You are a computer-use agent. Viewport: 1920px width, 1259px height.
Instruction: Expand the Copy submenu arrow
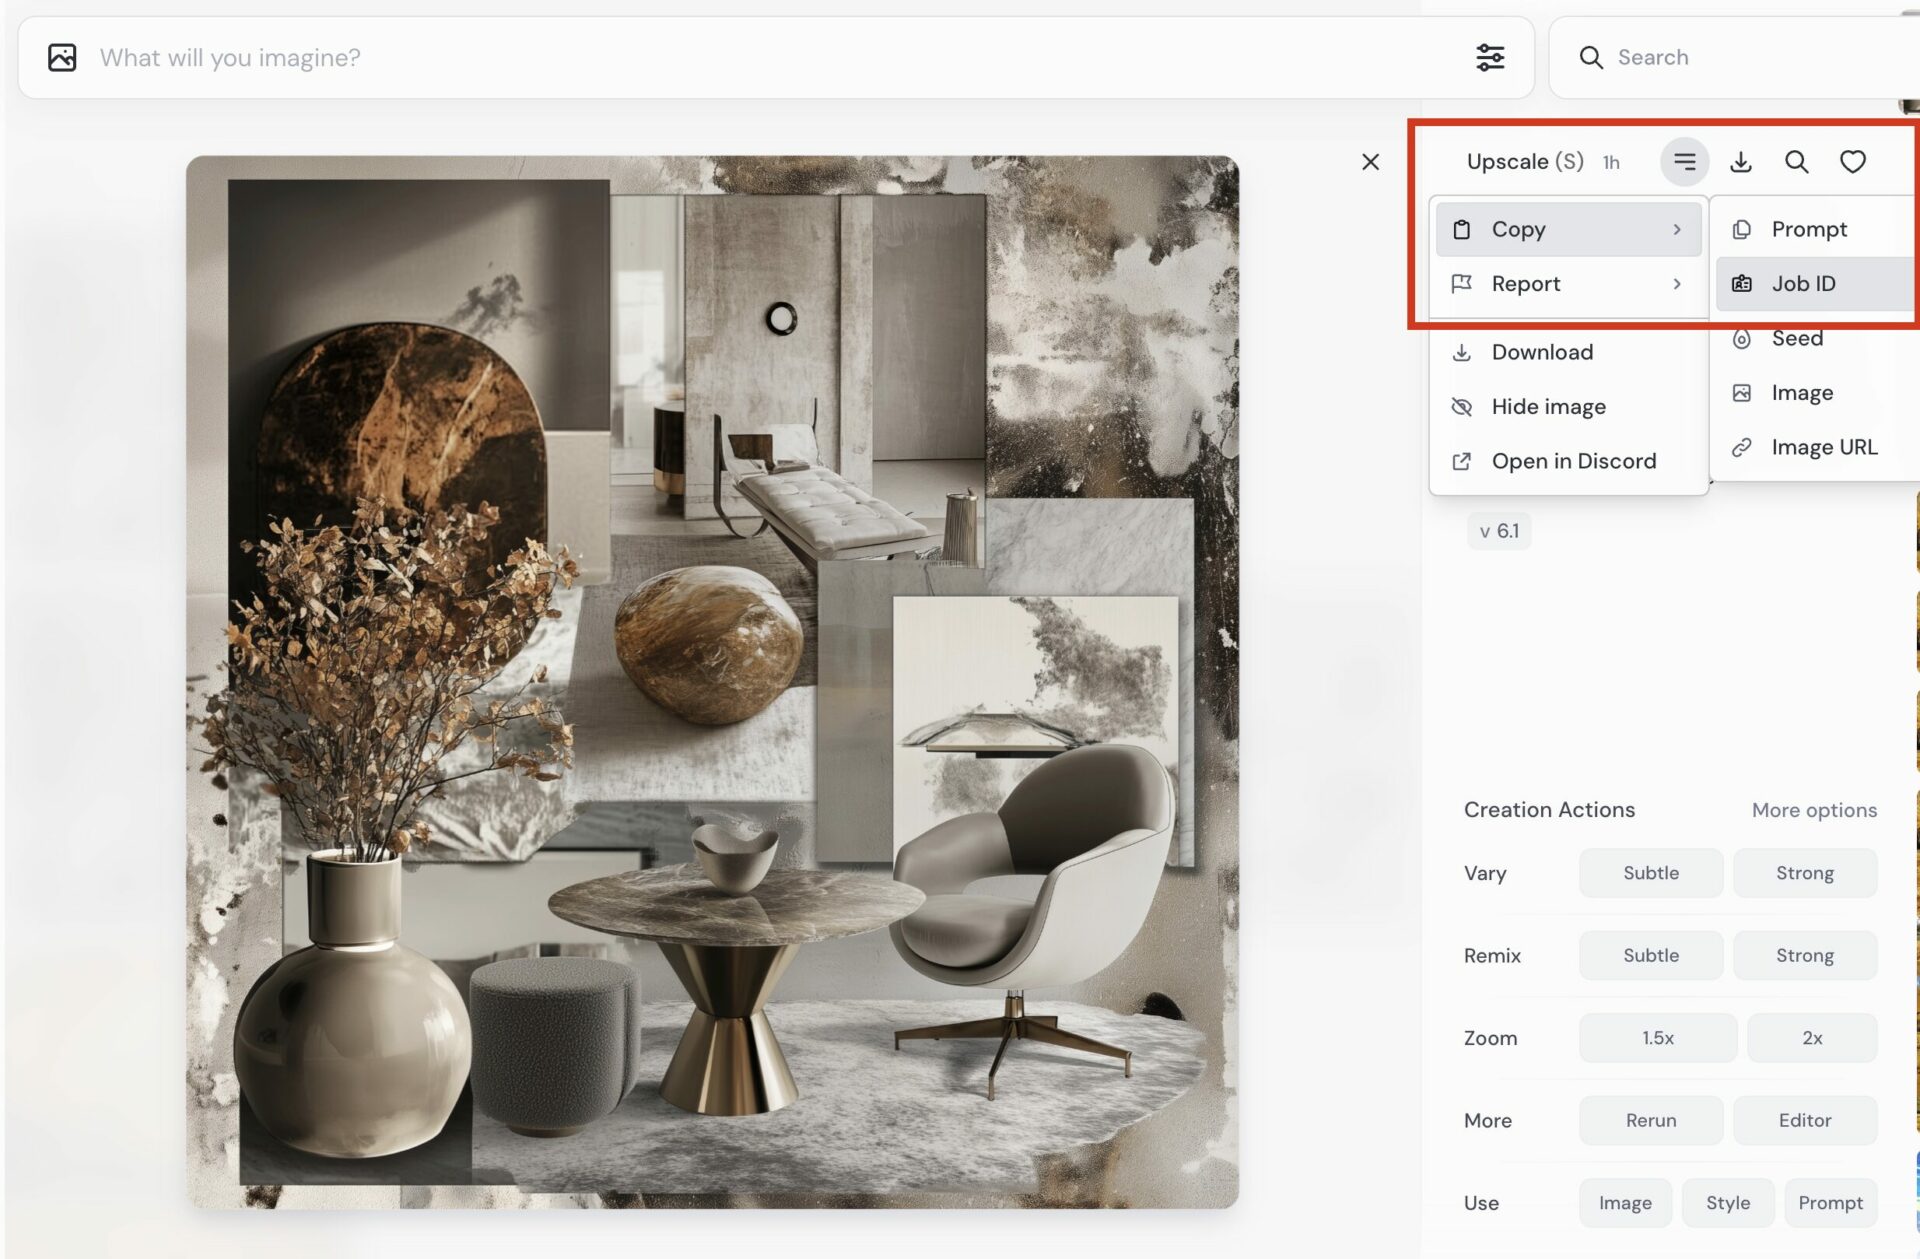pos(1677,230)
